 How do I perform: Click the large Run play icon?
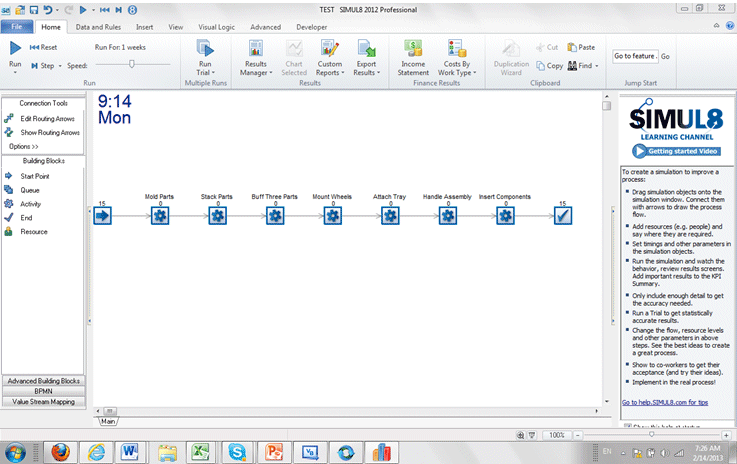click(x=15, y=48)
